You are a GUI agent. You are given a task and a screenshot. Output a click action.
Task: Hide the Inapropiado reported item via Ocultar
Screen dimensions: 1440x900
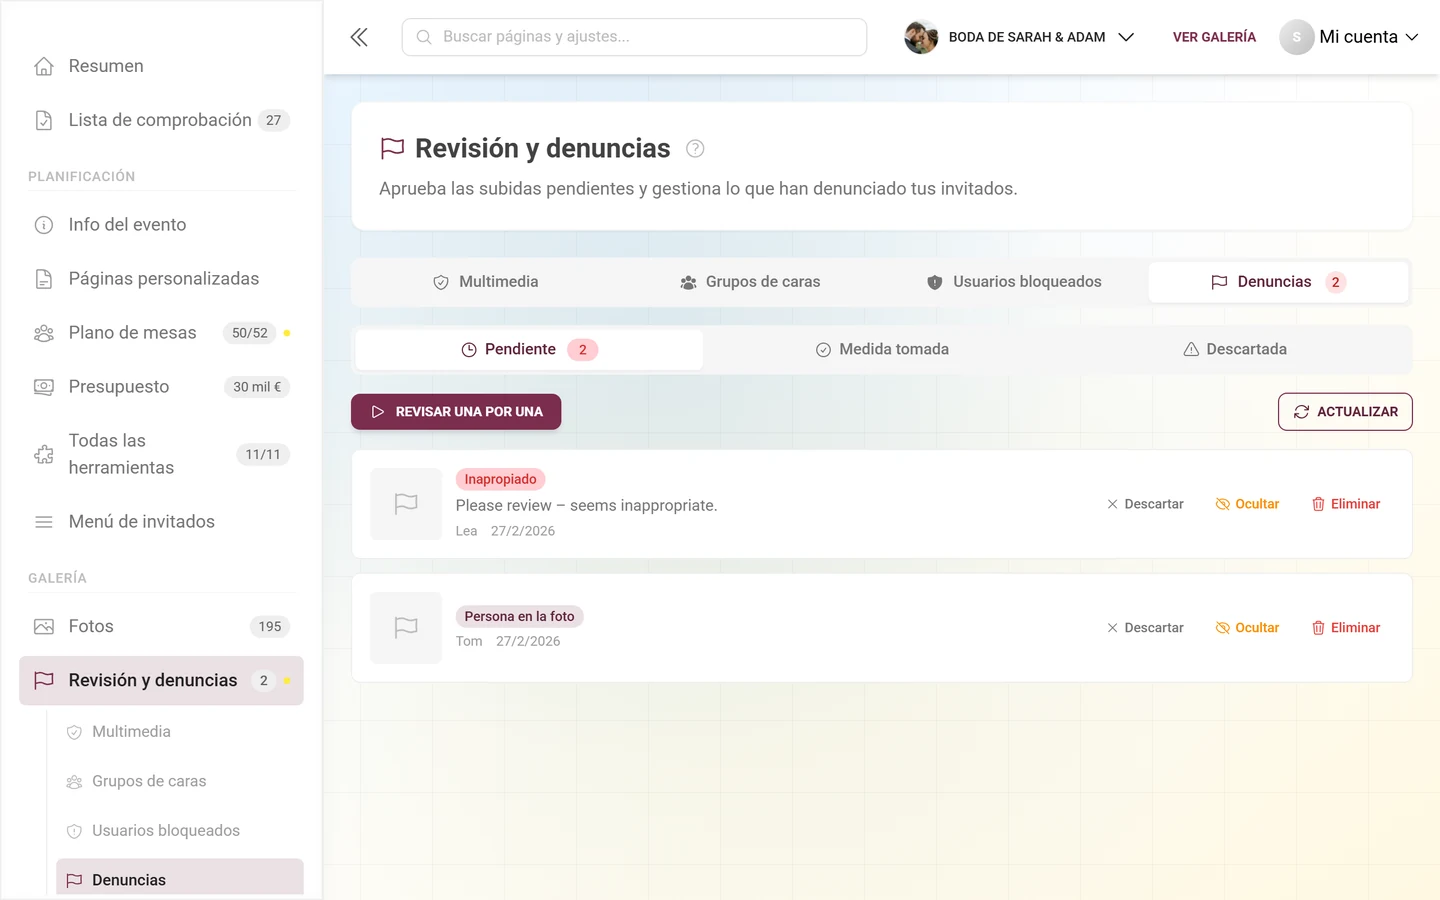[1247, 504]
